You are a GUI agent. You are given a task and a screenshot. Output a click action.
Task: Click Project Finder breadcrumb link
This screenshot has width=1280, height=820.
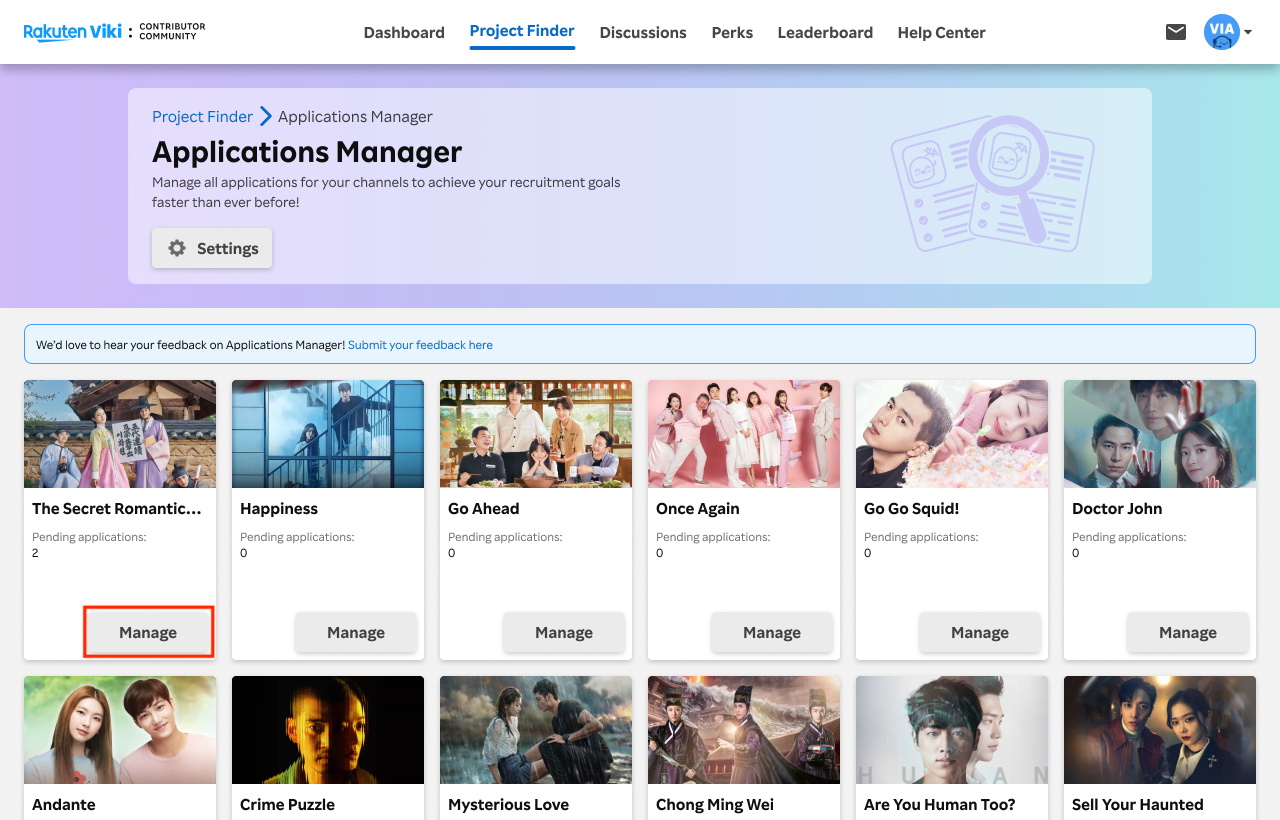[x=202, y=116]
